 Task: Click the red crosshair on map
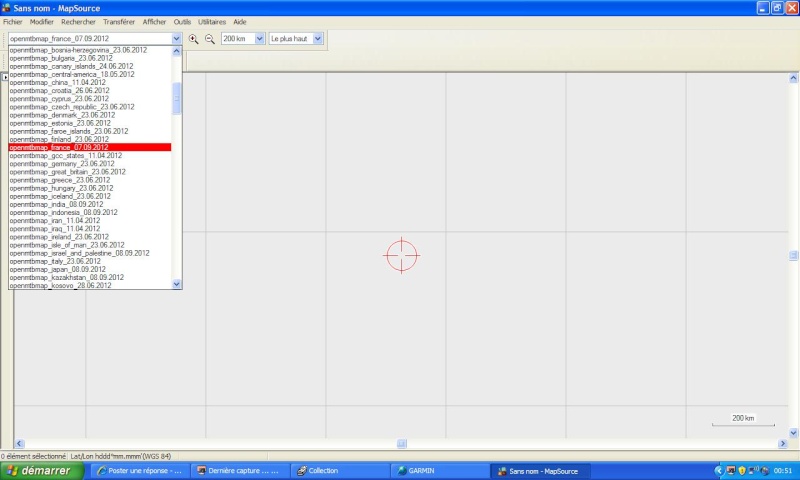[x=402, y=256]
